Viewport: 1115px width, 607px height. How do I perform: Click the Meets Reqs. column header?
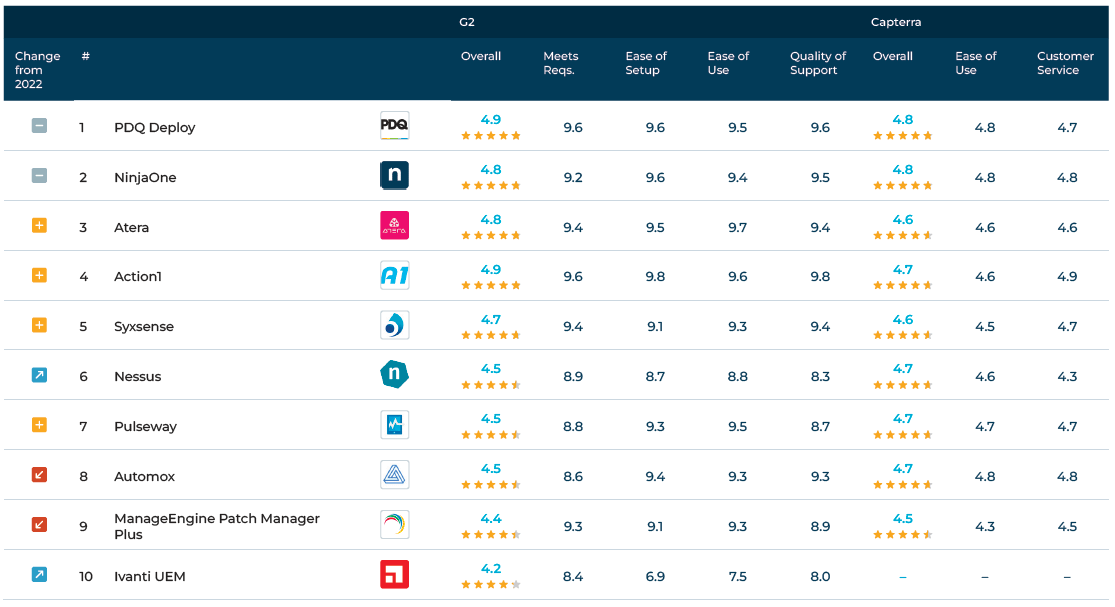[561, 63]
